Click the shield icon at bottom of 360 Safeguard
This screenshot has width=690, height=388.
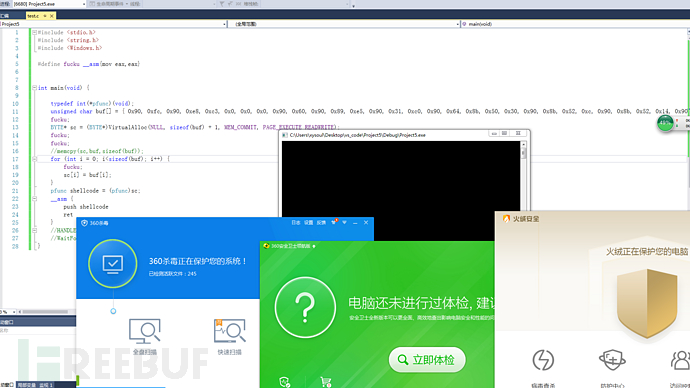coord(284,382)
